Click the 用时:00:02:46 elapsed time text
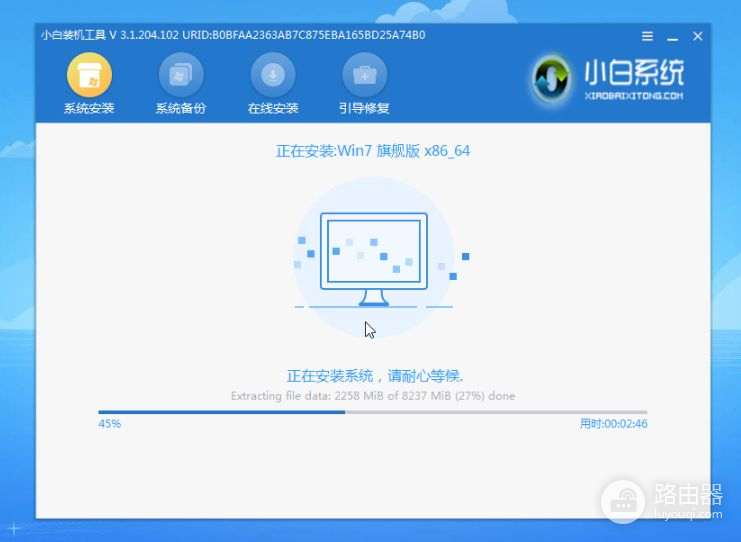This screenshot has height=542, width=741. [x=614, y=424]
